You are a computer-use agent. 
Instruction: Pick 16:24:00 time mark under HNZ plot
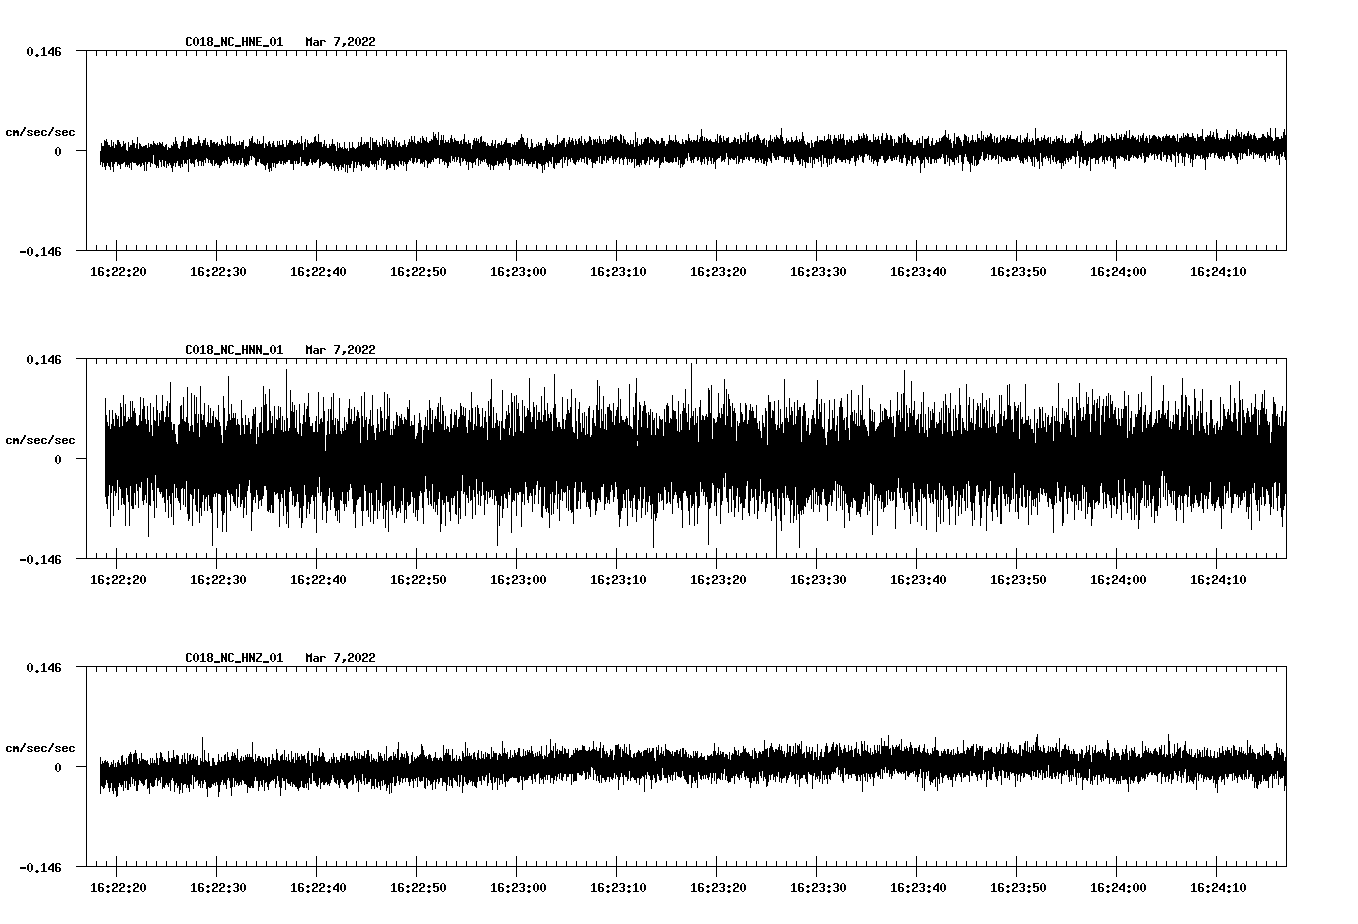1118,887
